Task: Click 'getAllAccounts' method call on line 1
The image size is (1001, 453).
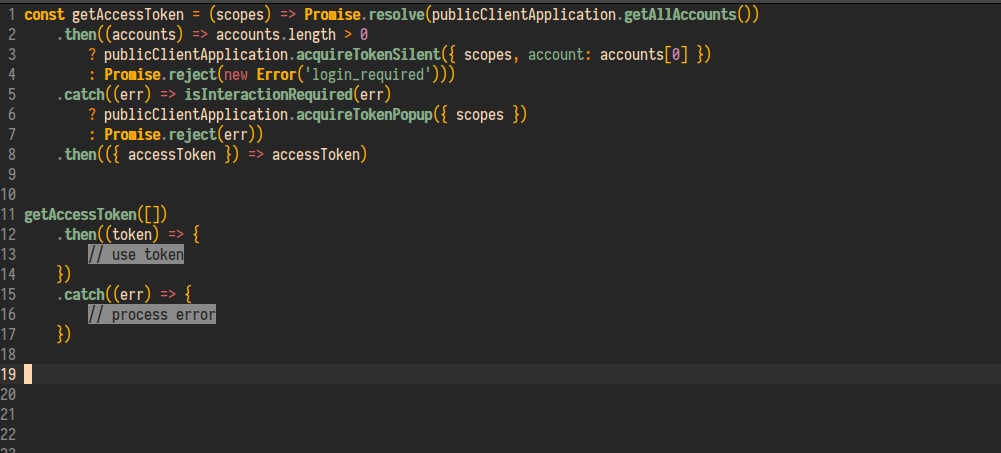Action: 680,15
